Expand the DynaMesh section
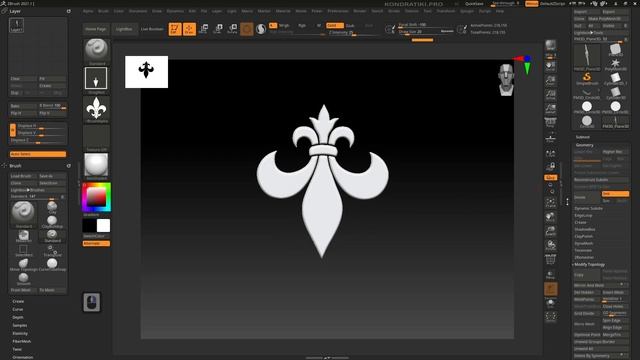 click(x=584, y=243)
